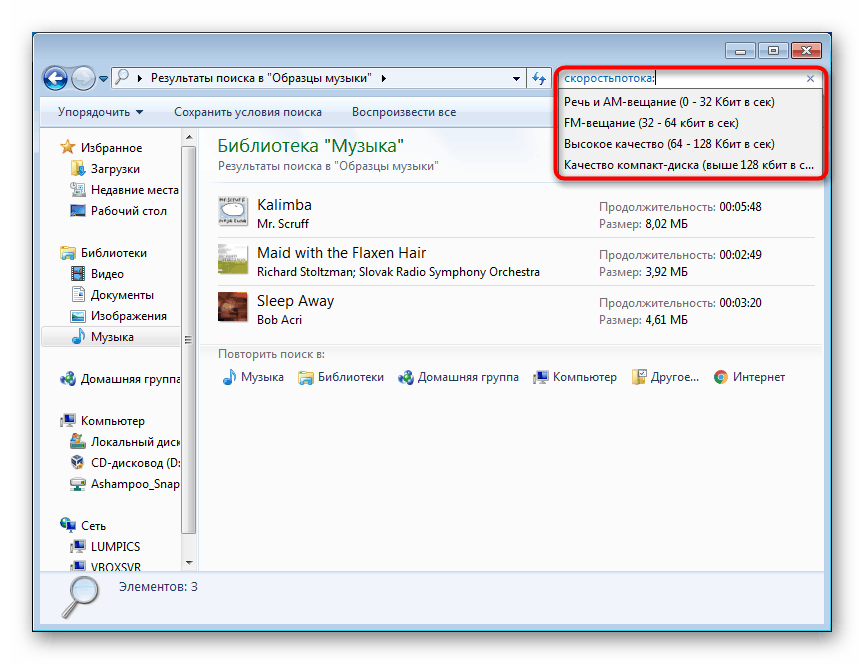
Task: Open the Ashampoo_Snap drive icon
Action: point(78,484)
